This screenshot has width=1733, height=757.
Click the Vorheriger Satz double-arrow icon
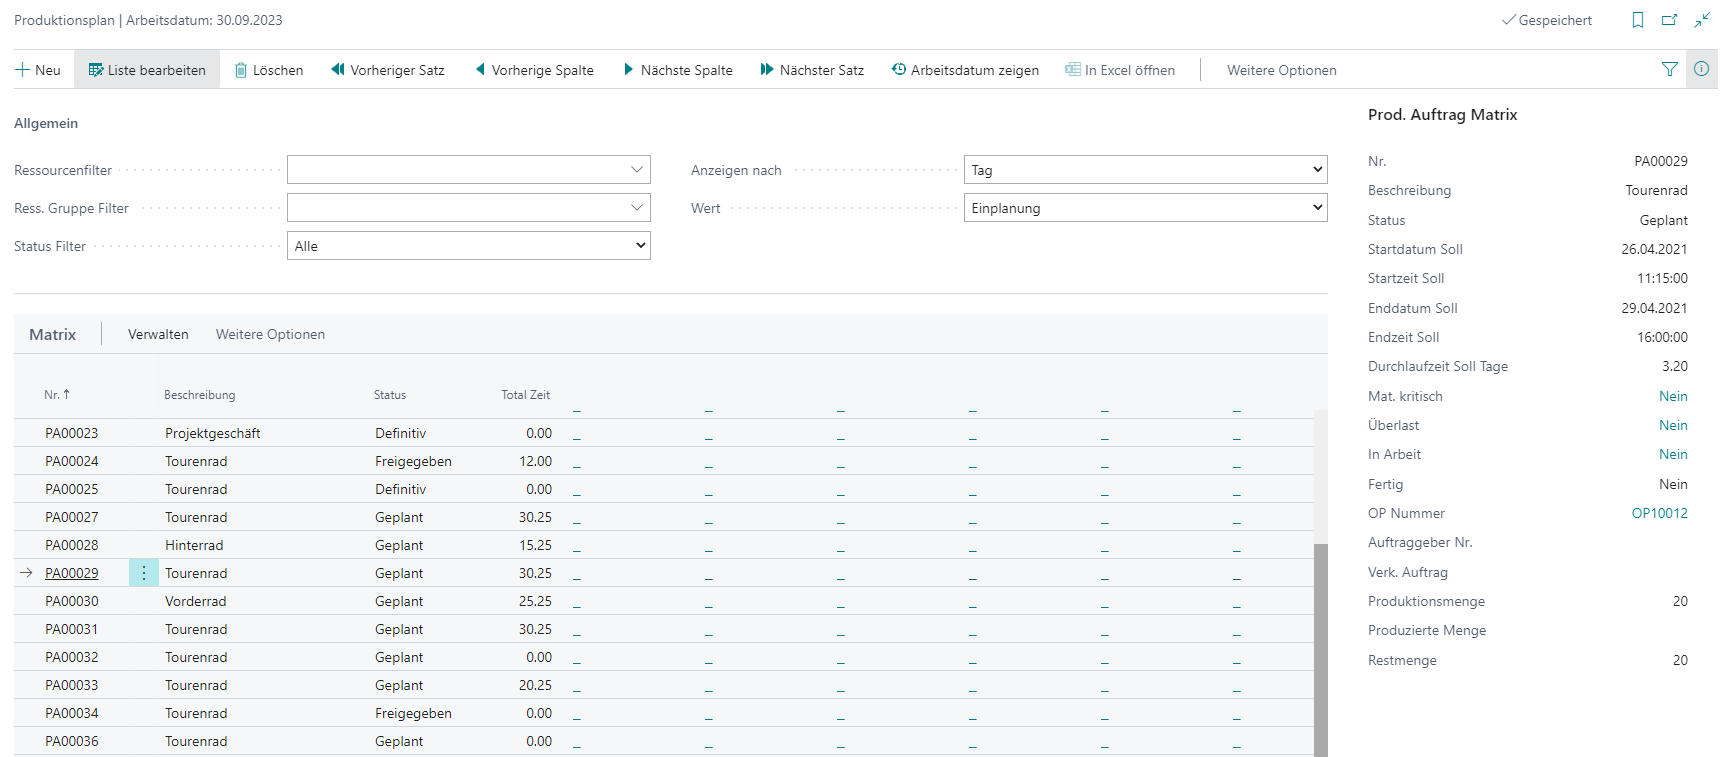(338, 69)
